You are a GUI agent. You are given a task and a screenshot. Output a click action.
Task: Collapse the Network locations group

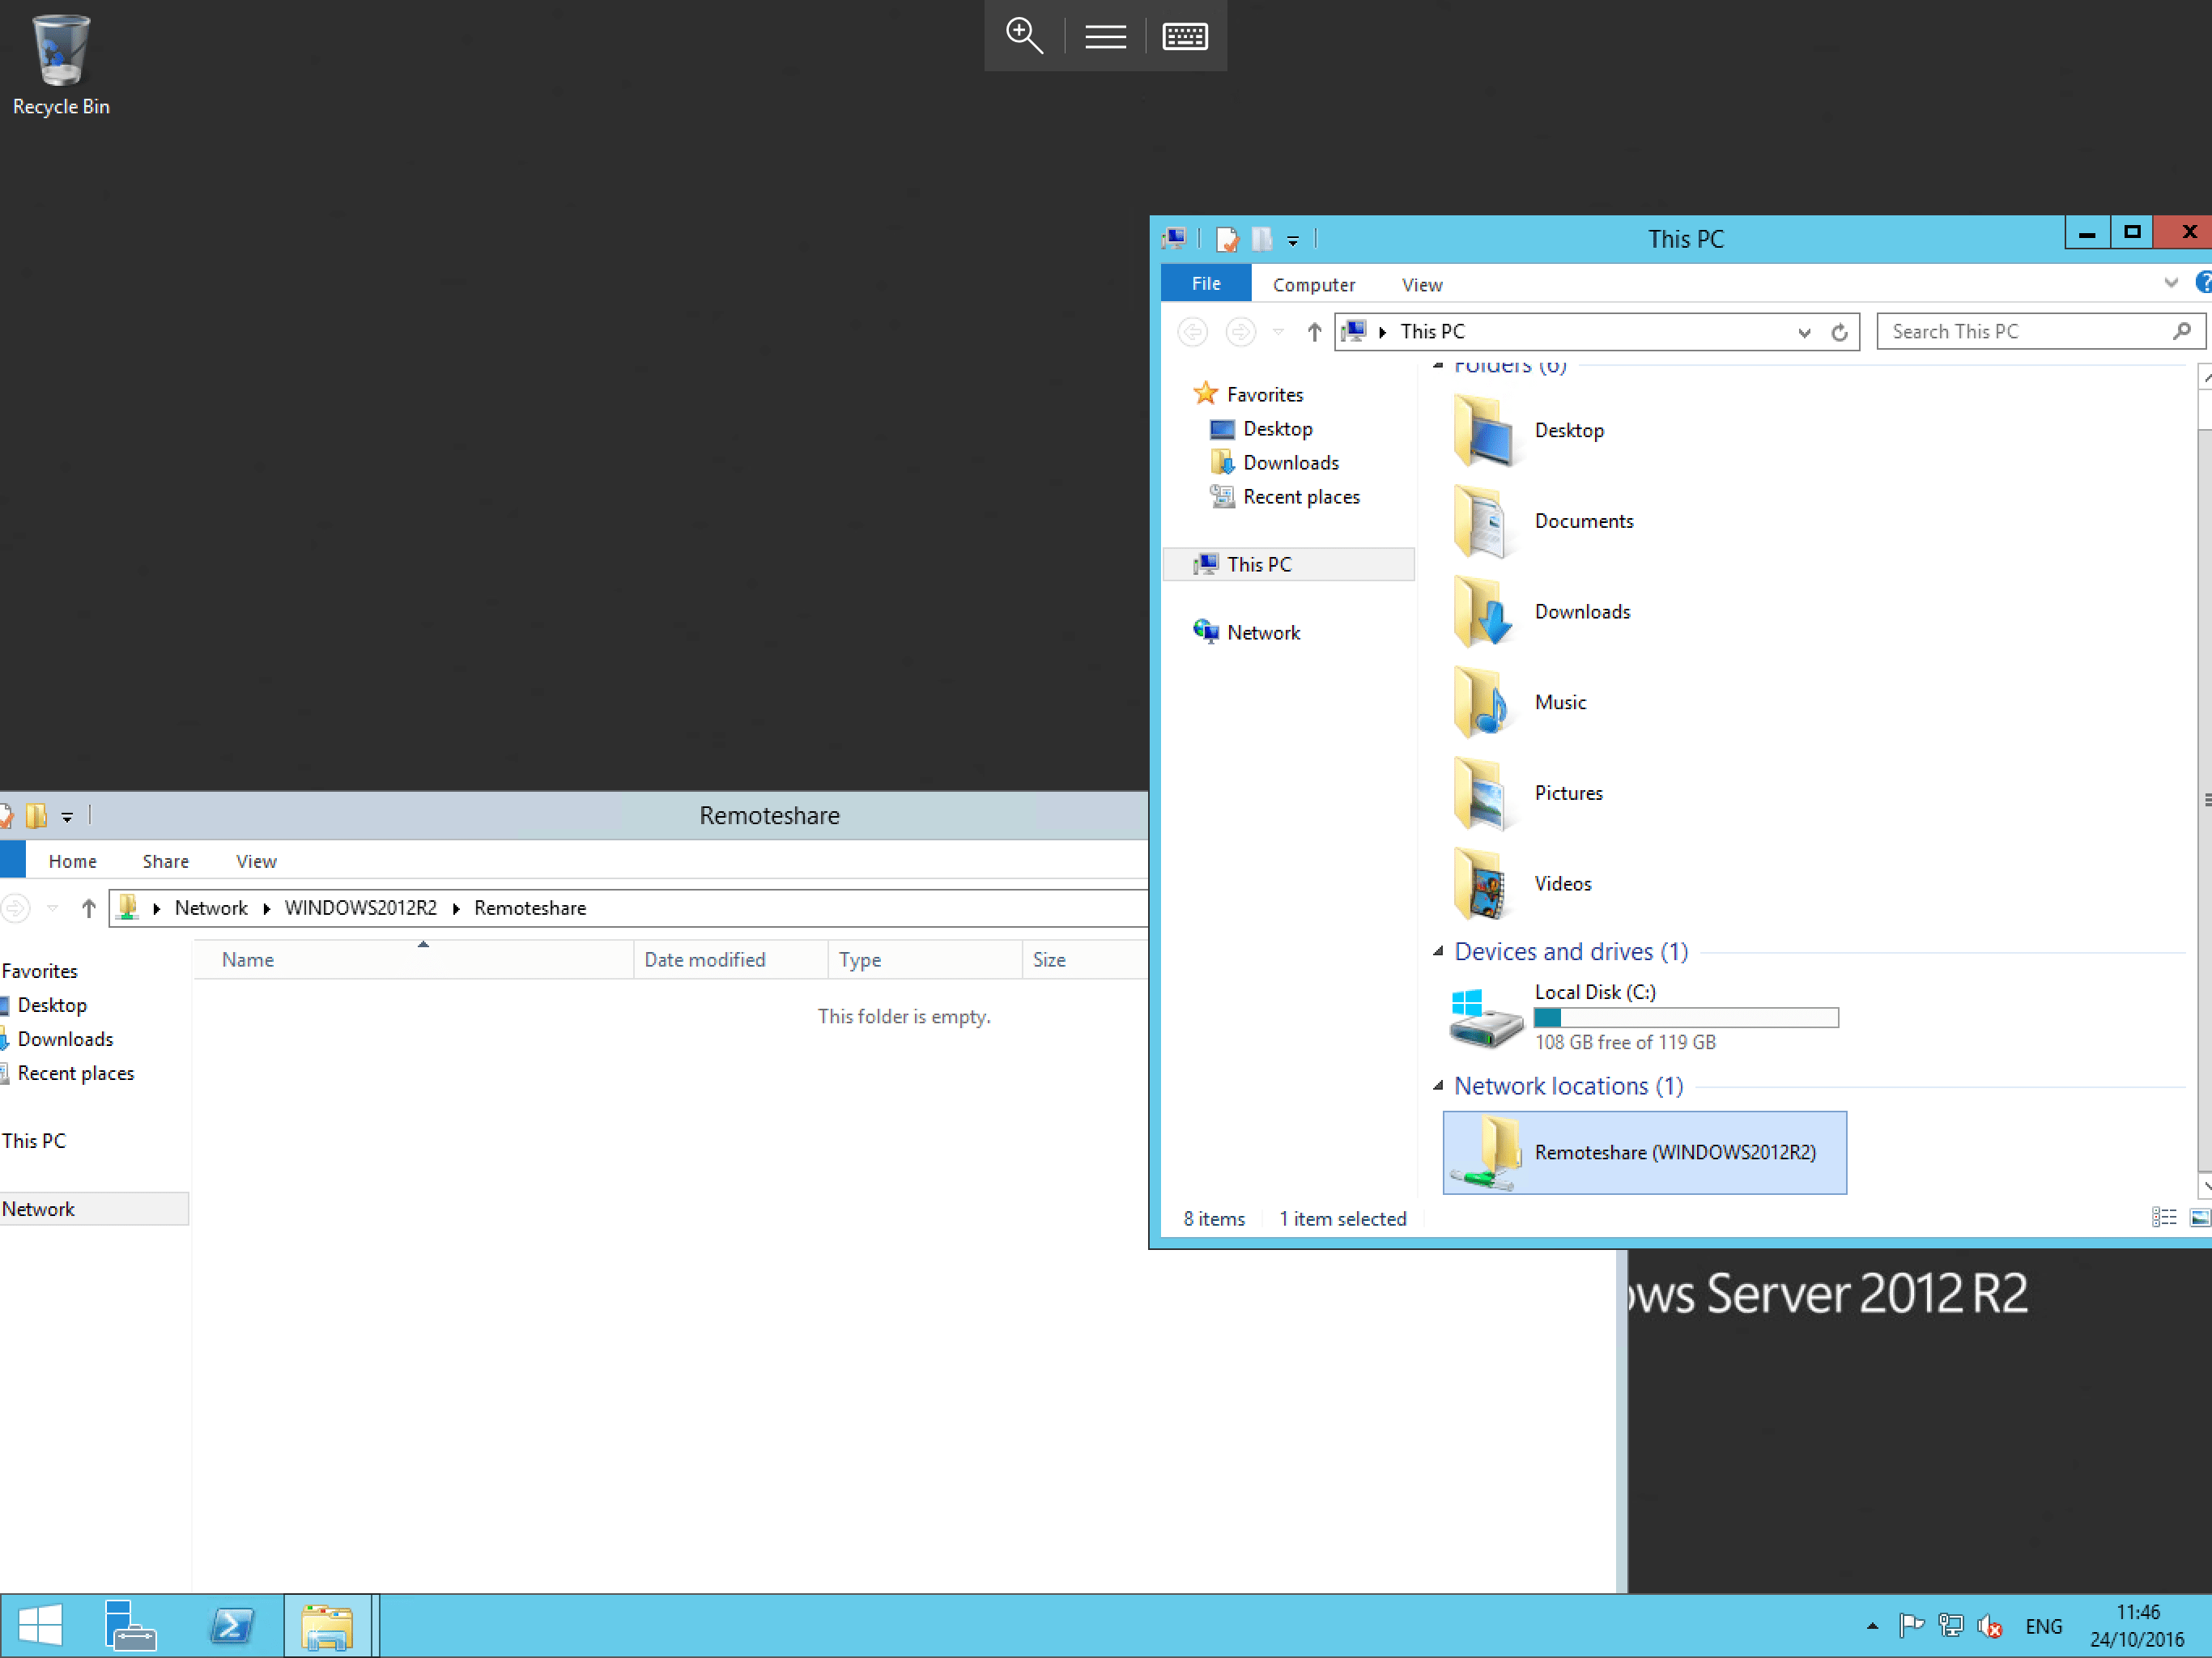click(x=1438, y=1086)
